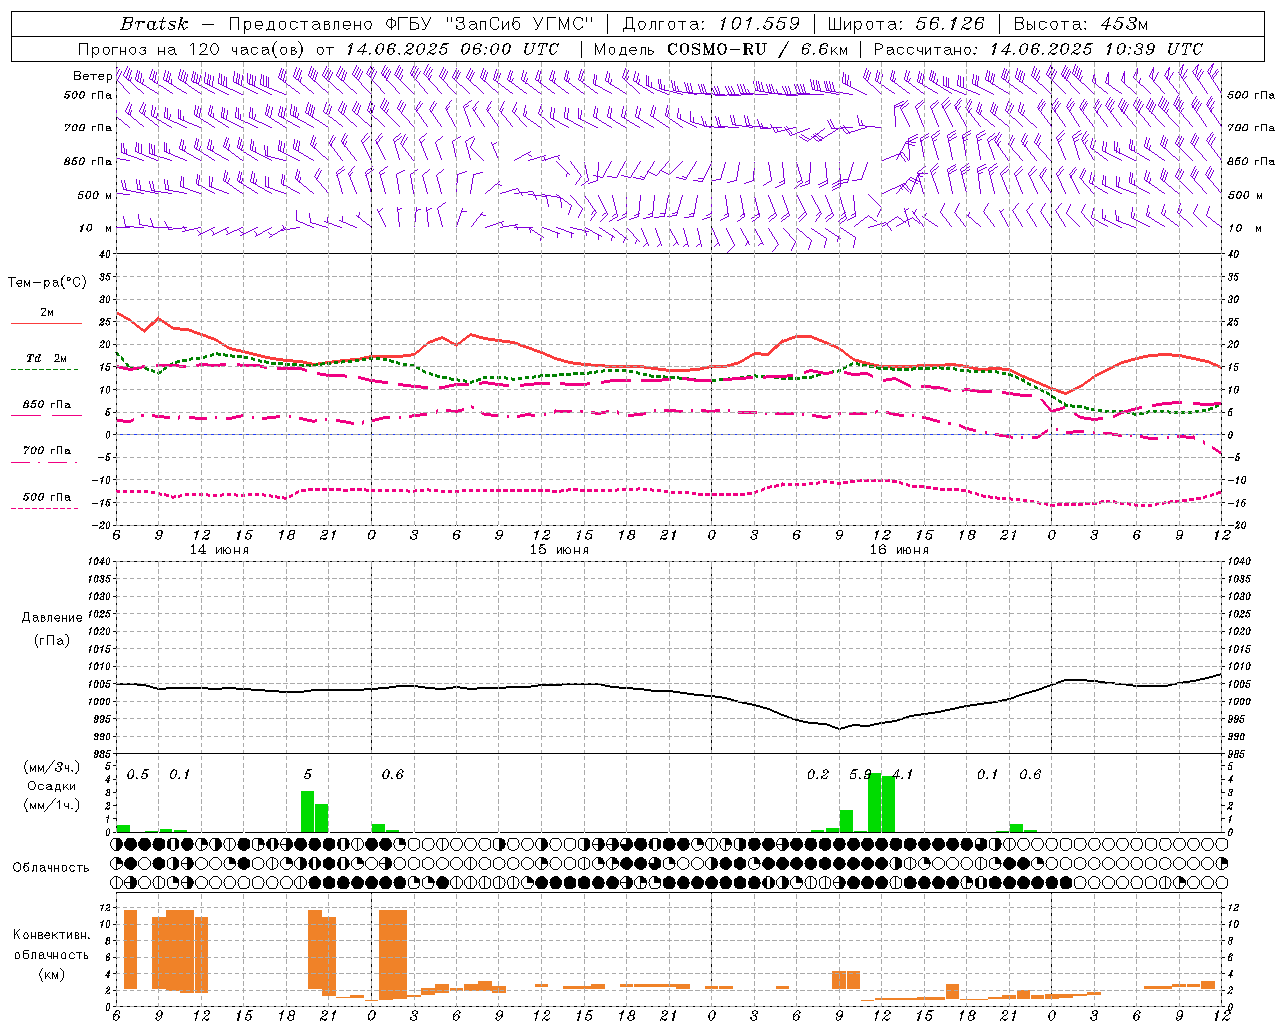Image resolution: width=1280 pixels, height=1024 pixels.
Task: Click the 4.1 precipitation total value
Action: (x=903, y=774)
